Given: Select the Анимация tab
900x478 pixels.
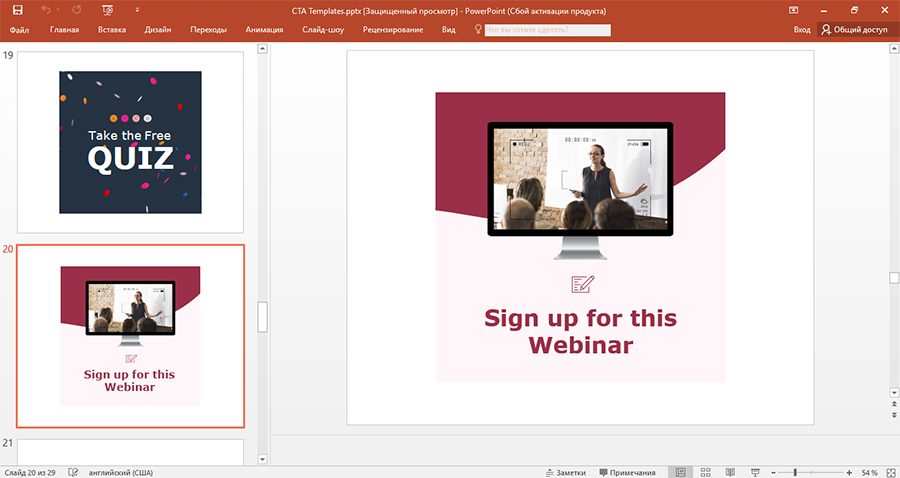Looking at the screenshot, I should pyautogui.click(x=264, y=30).
